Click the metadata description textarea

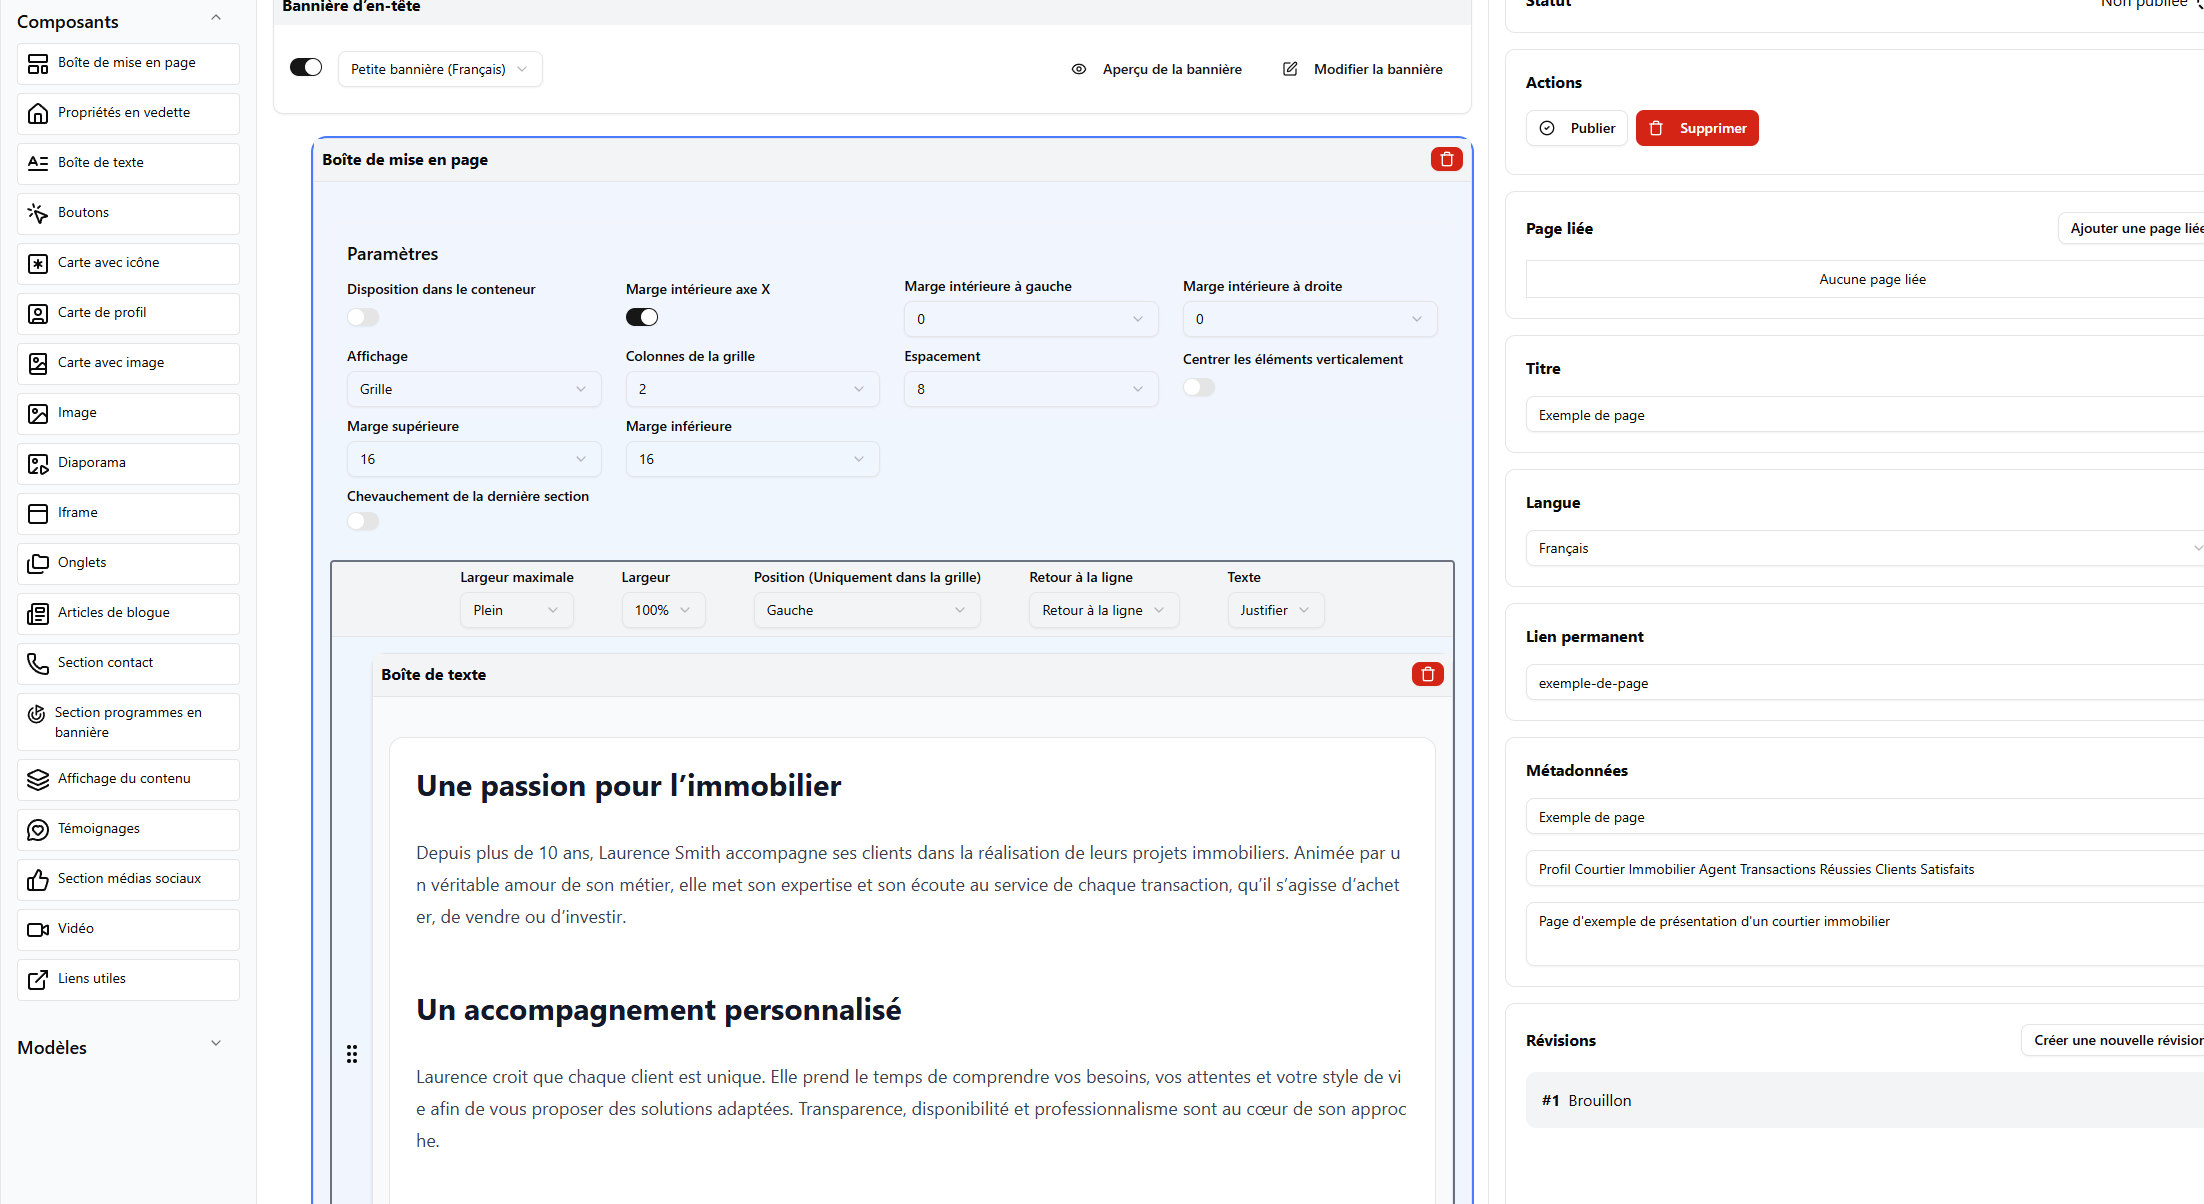1865,934
